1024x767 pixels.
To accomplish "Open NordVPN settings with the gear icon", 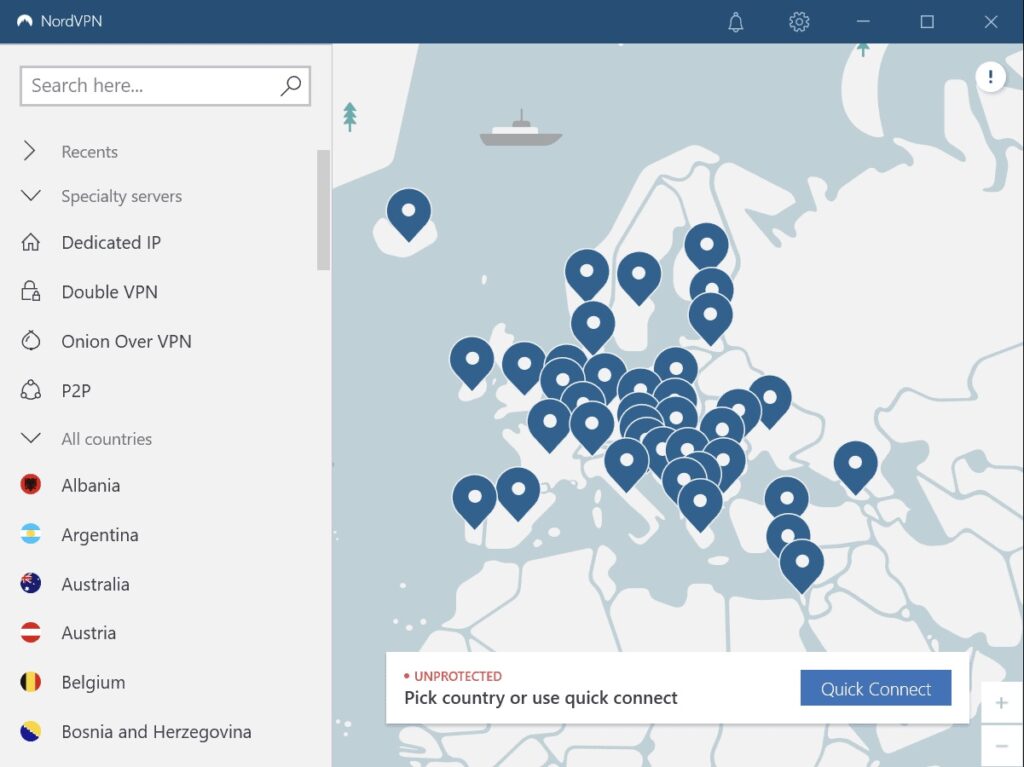I will pos(799,21).
